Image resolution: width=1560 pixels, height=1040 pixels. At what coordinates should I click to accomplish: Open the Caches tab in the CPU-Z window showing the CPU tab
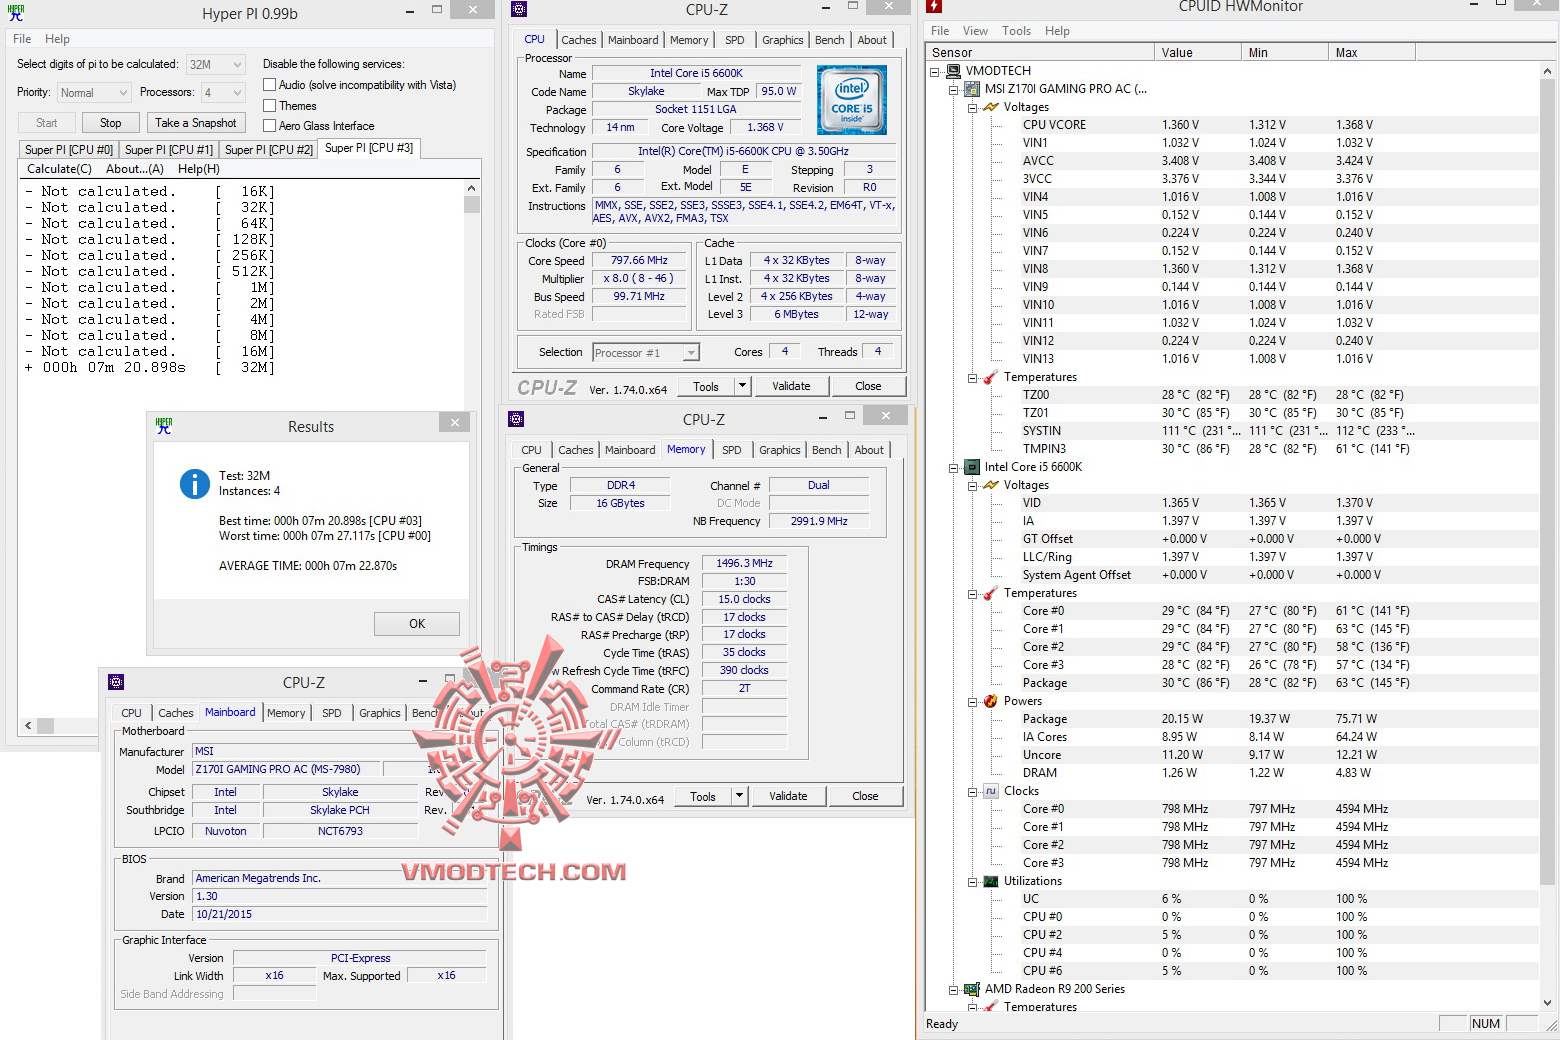click(x=579, y=40)
